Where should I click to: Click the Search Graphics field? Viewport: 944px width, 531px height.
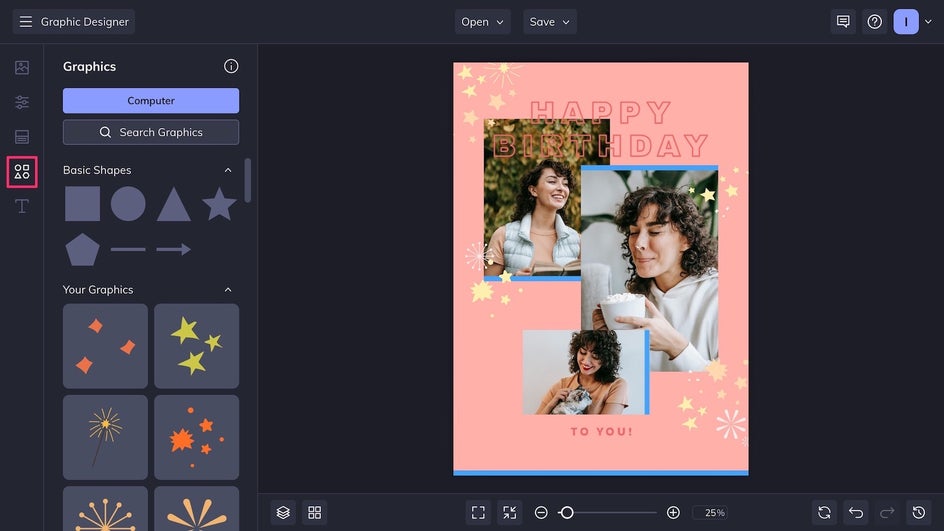(x=151, y=132)
